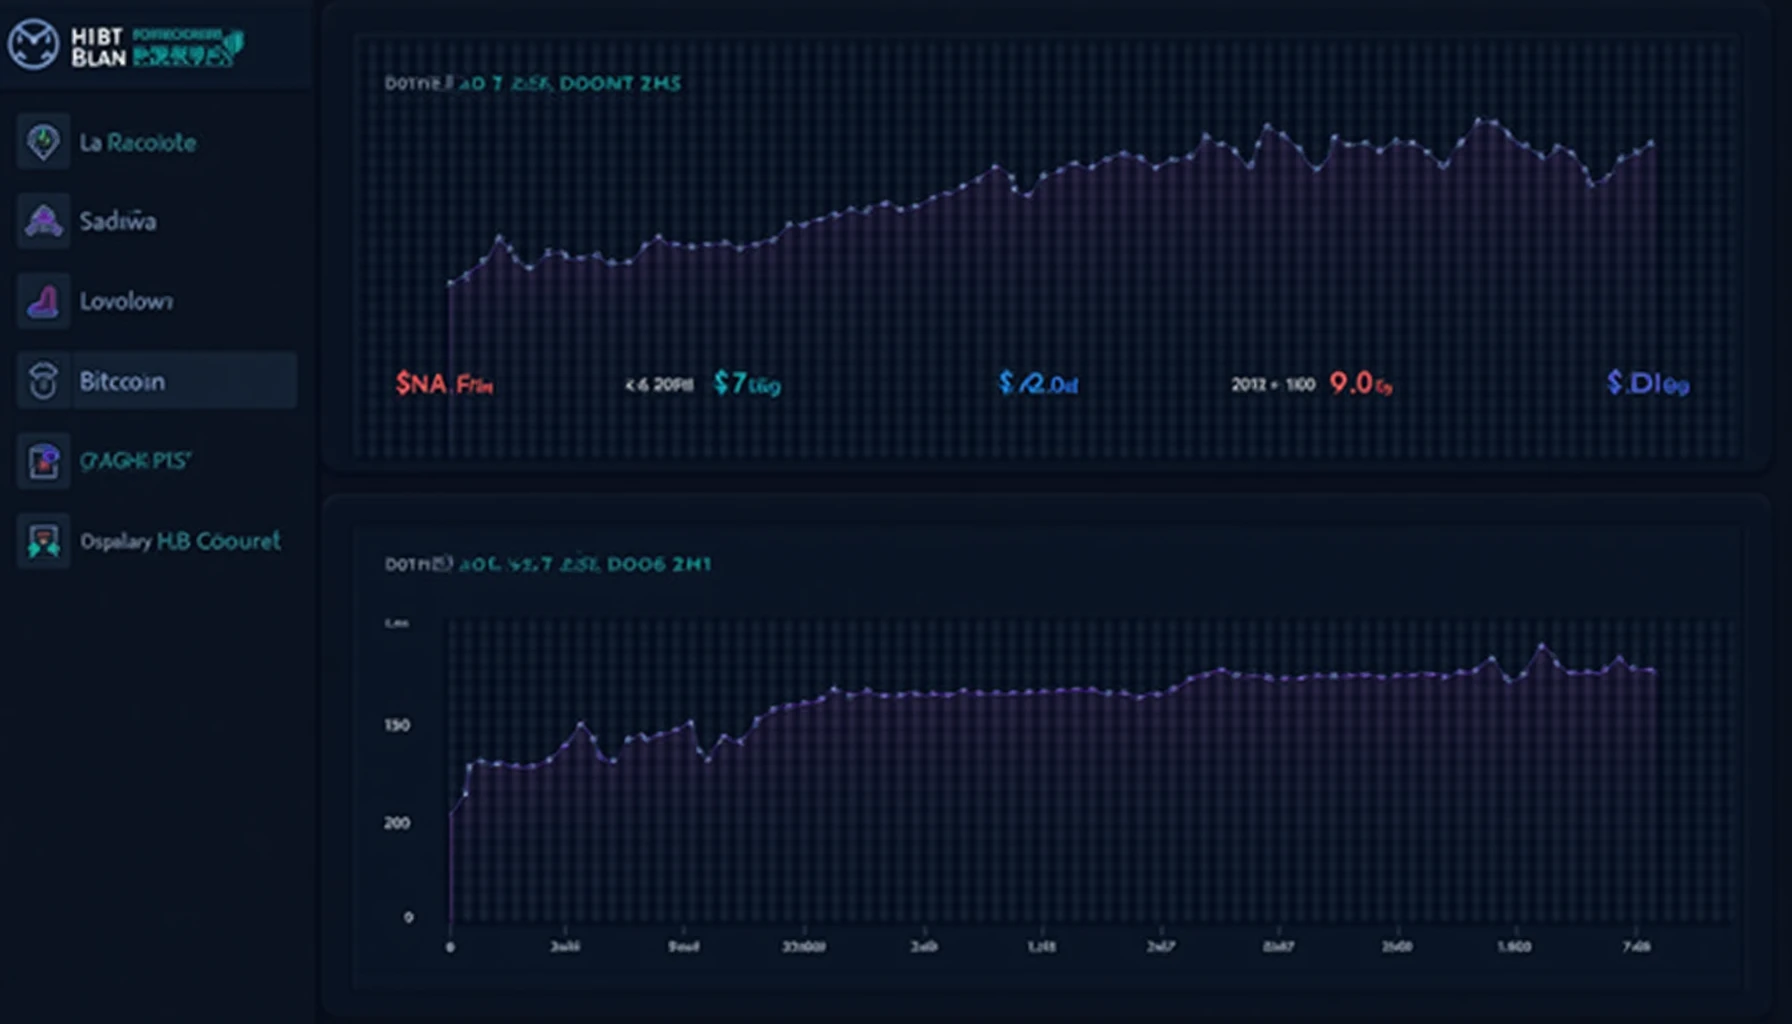Click the last data point of upper chart line
Screen dimensions: 1792x1024
click(x=1651, y=145)
